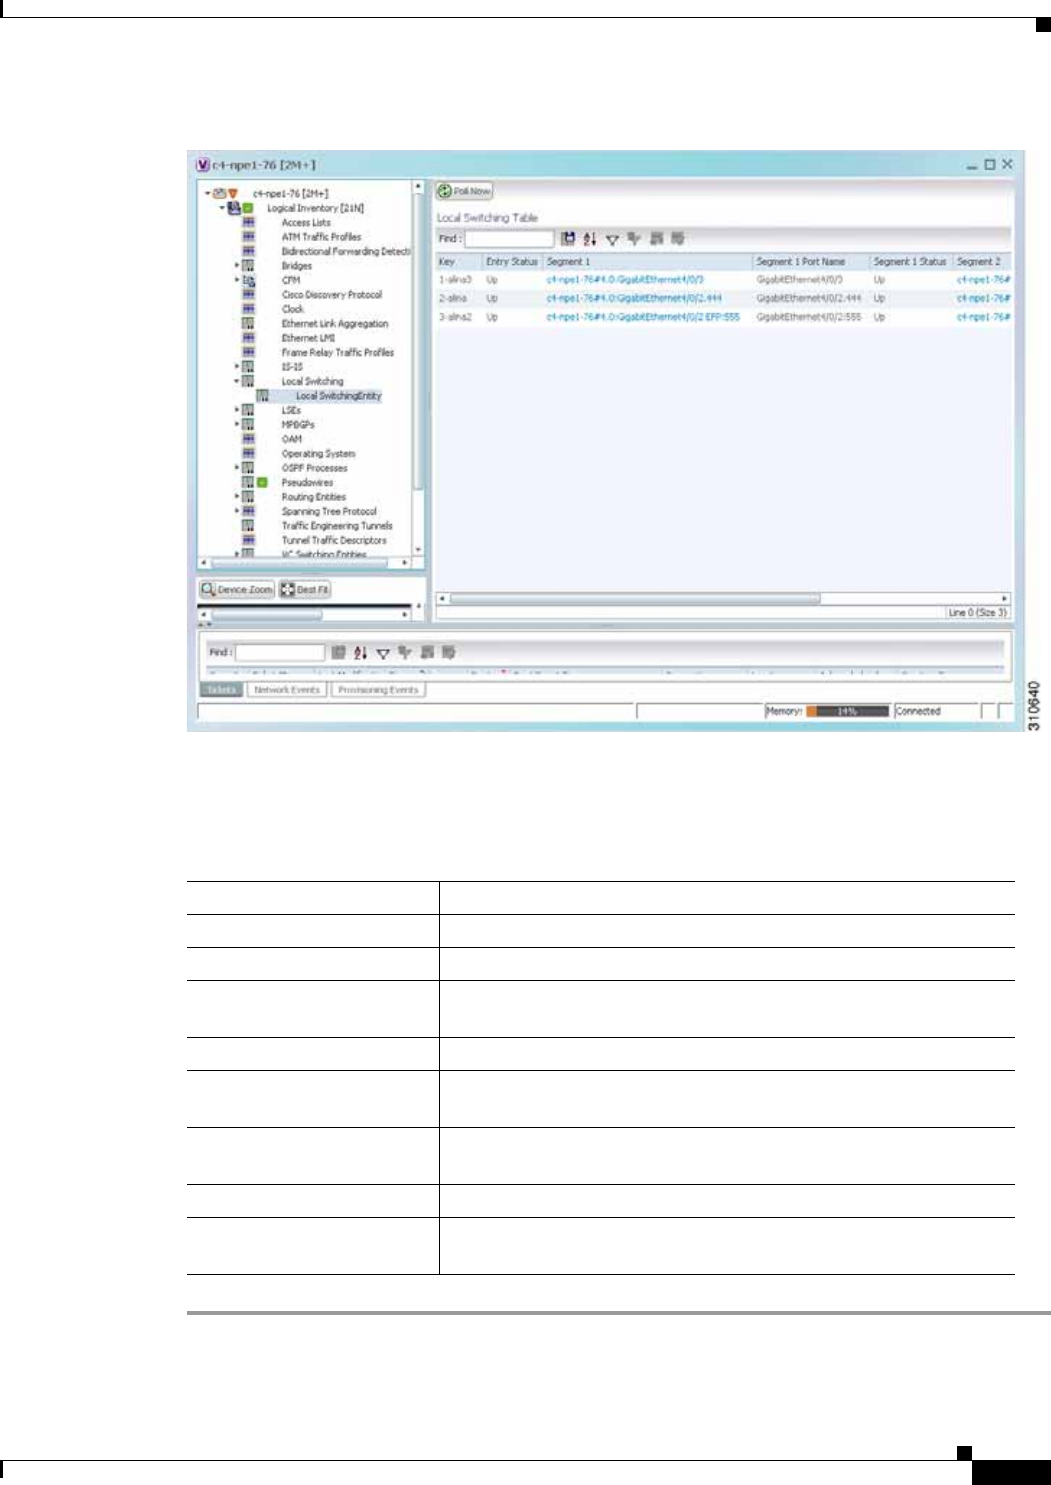Click show selected rows icon in Local Switching toolbar
The width and height of the screenshot is (1051, 1485).
678,239
